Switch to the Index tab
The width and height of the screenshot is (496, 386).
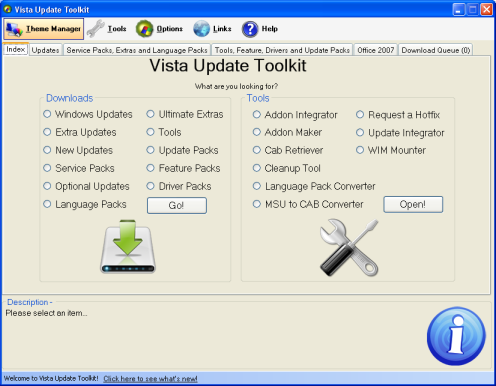[x=16, y=49]
